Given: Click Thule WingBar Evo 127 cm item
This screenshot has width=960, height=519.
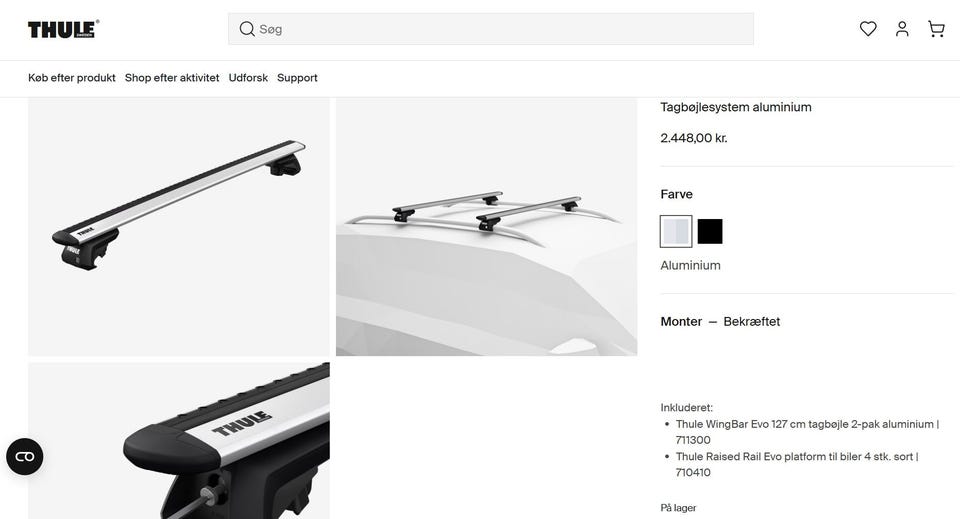Looking at the screenshot, I should coord(807,431).
